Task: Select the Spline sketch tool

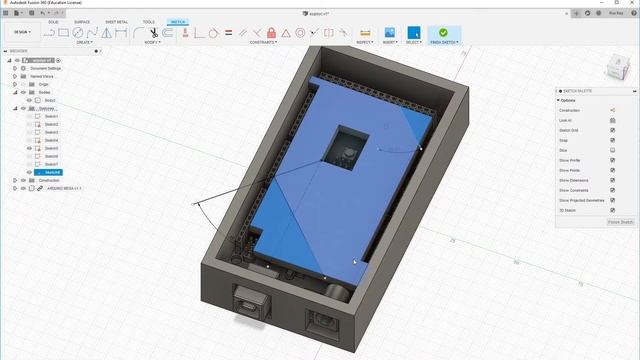Action: (x=92, y=33)
